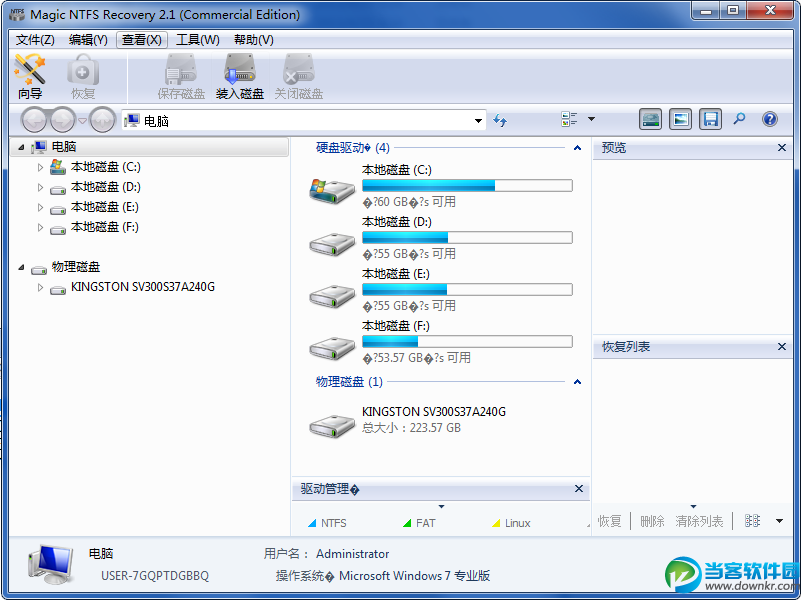Select local disk C: large drive icon

[x=332, y=190]
